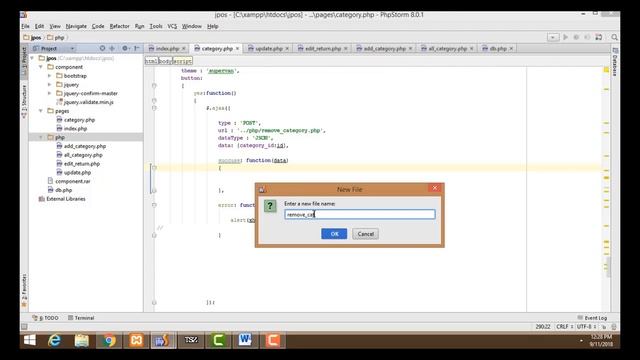Screen dimensions: 640x360
Task: Open the Edit menu
Action: 39,26
